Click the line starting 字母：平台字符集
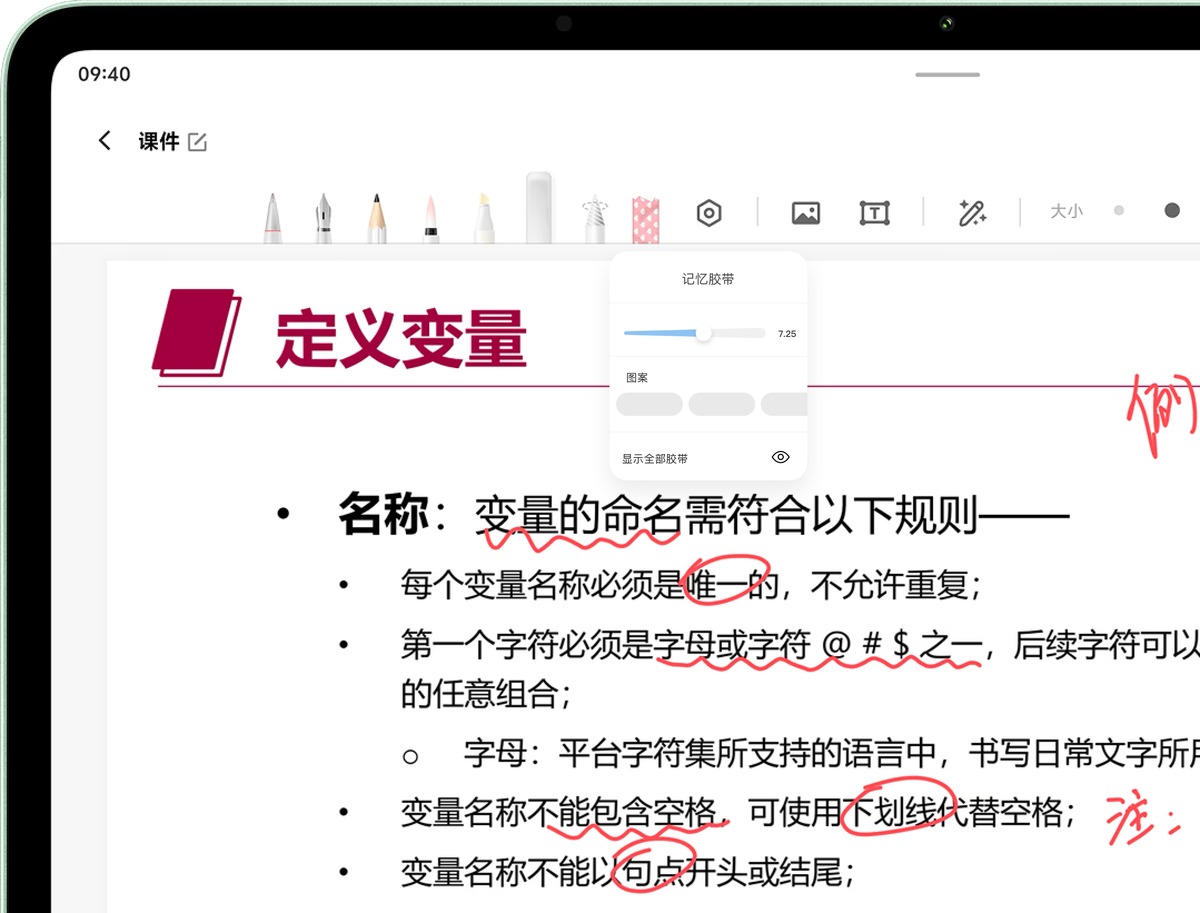This screenshot has height=913, width=1200. pos(831,753)
